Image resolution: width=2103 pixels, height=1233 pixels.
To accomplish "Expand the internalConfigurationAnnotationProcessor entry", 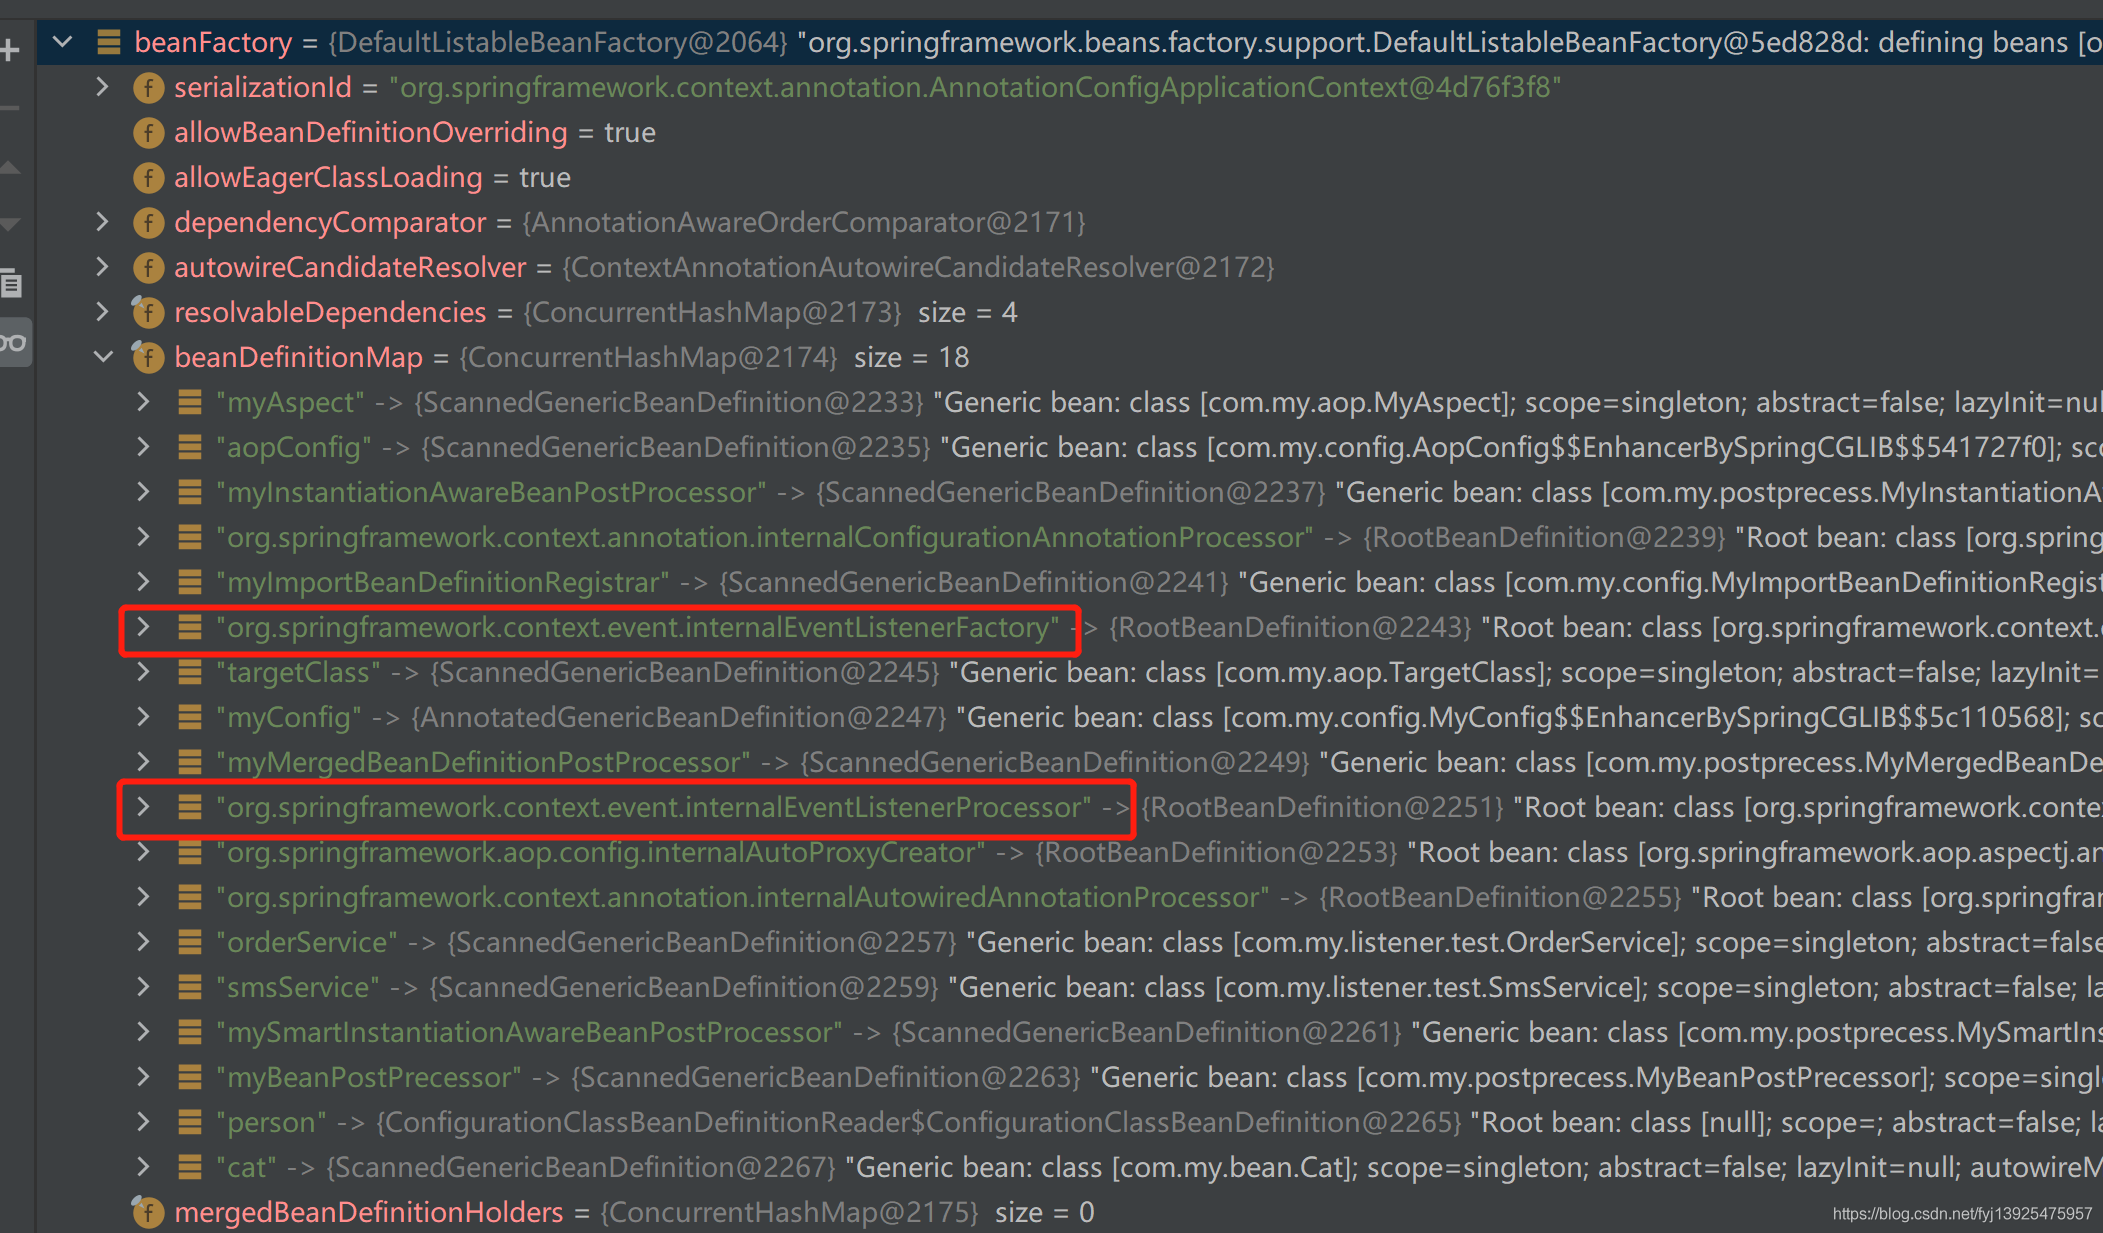I will [143, 537].
